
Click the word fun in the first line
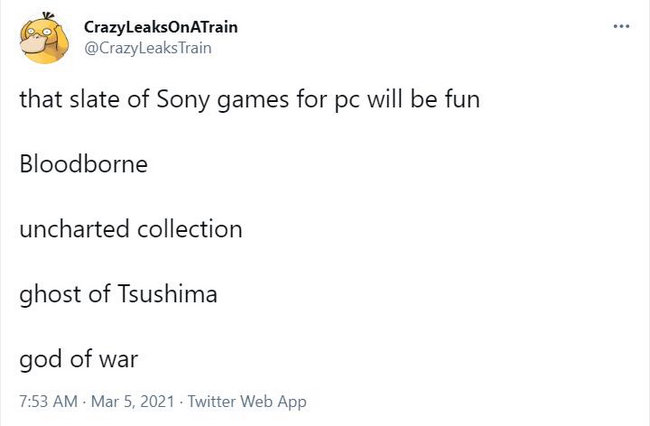pos(463,99)
